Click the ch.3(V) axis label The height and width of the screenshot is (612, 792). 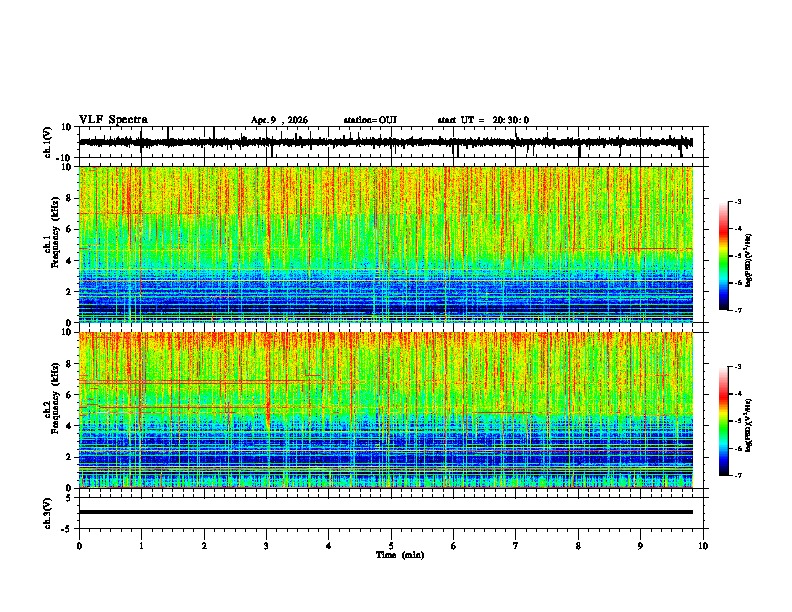click(x=47, y=513)
